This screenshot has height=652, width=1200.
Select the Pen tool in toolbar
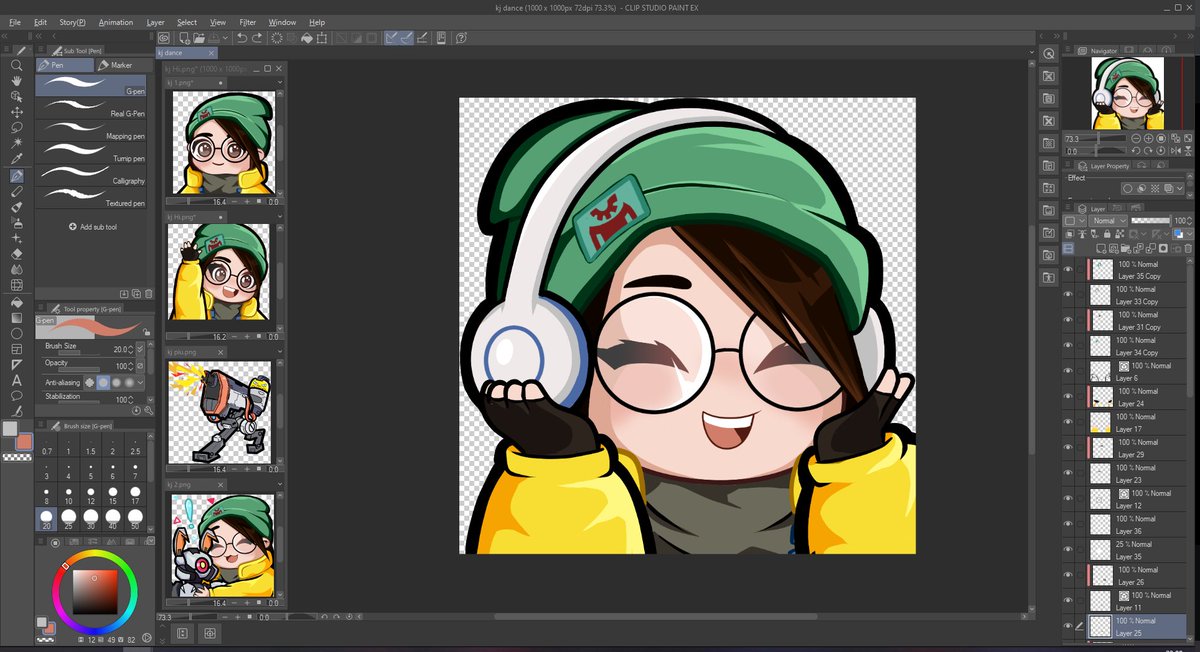click(17, 175)
